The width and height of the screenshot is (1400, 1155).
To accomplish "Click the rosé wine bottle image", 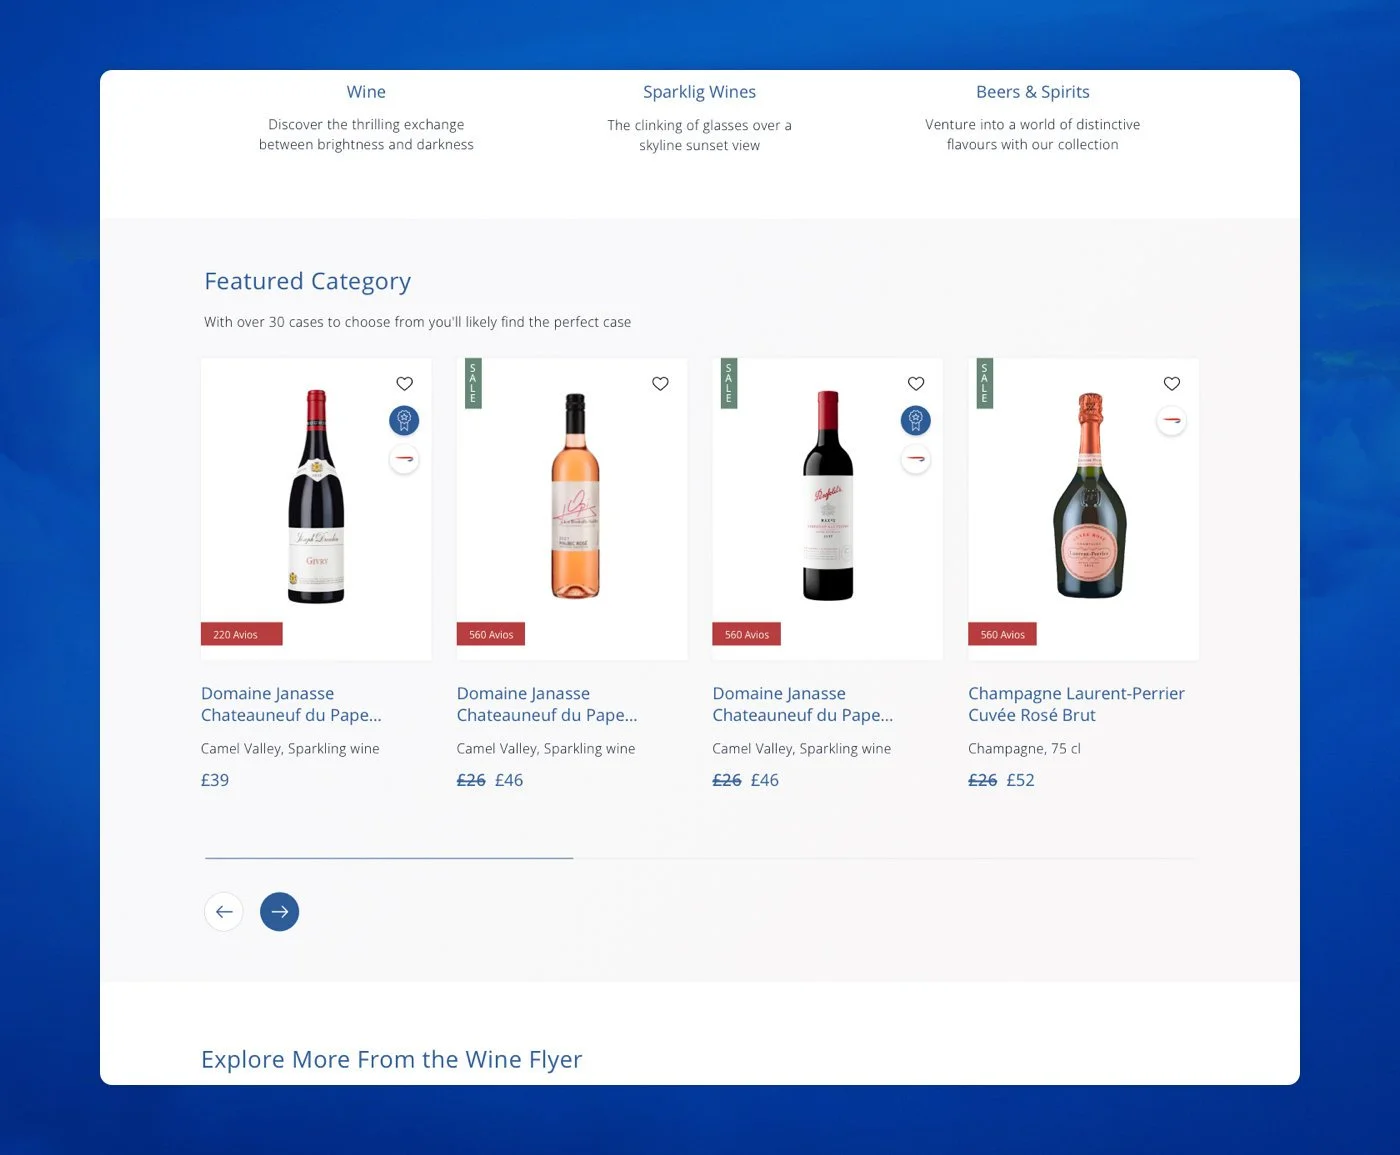I will pyautogui.click(x=575, y=496).
